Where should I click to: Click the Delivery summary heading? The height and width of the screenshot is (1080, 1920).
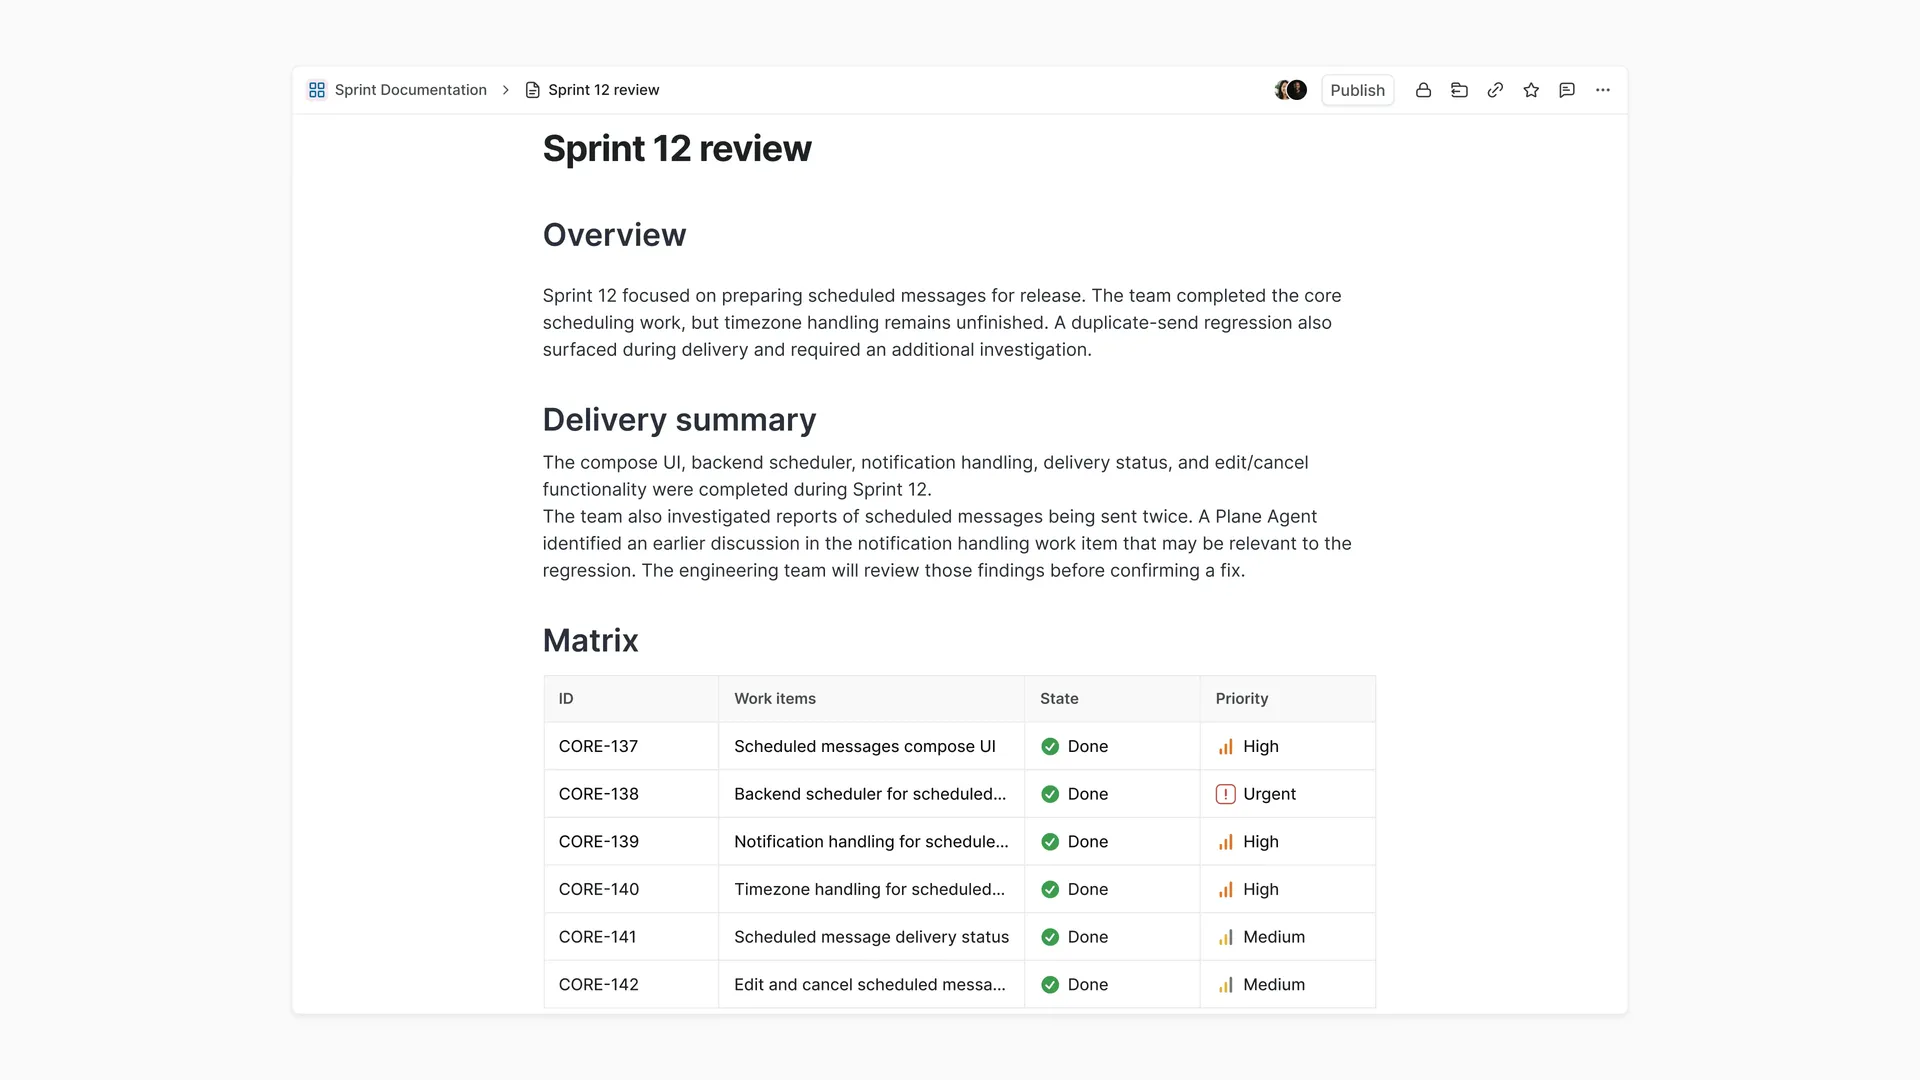(679, 420)
